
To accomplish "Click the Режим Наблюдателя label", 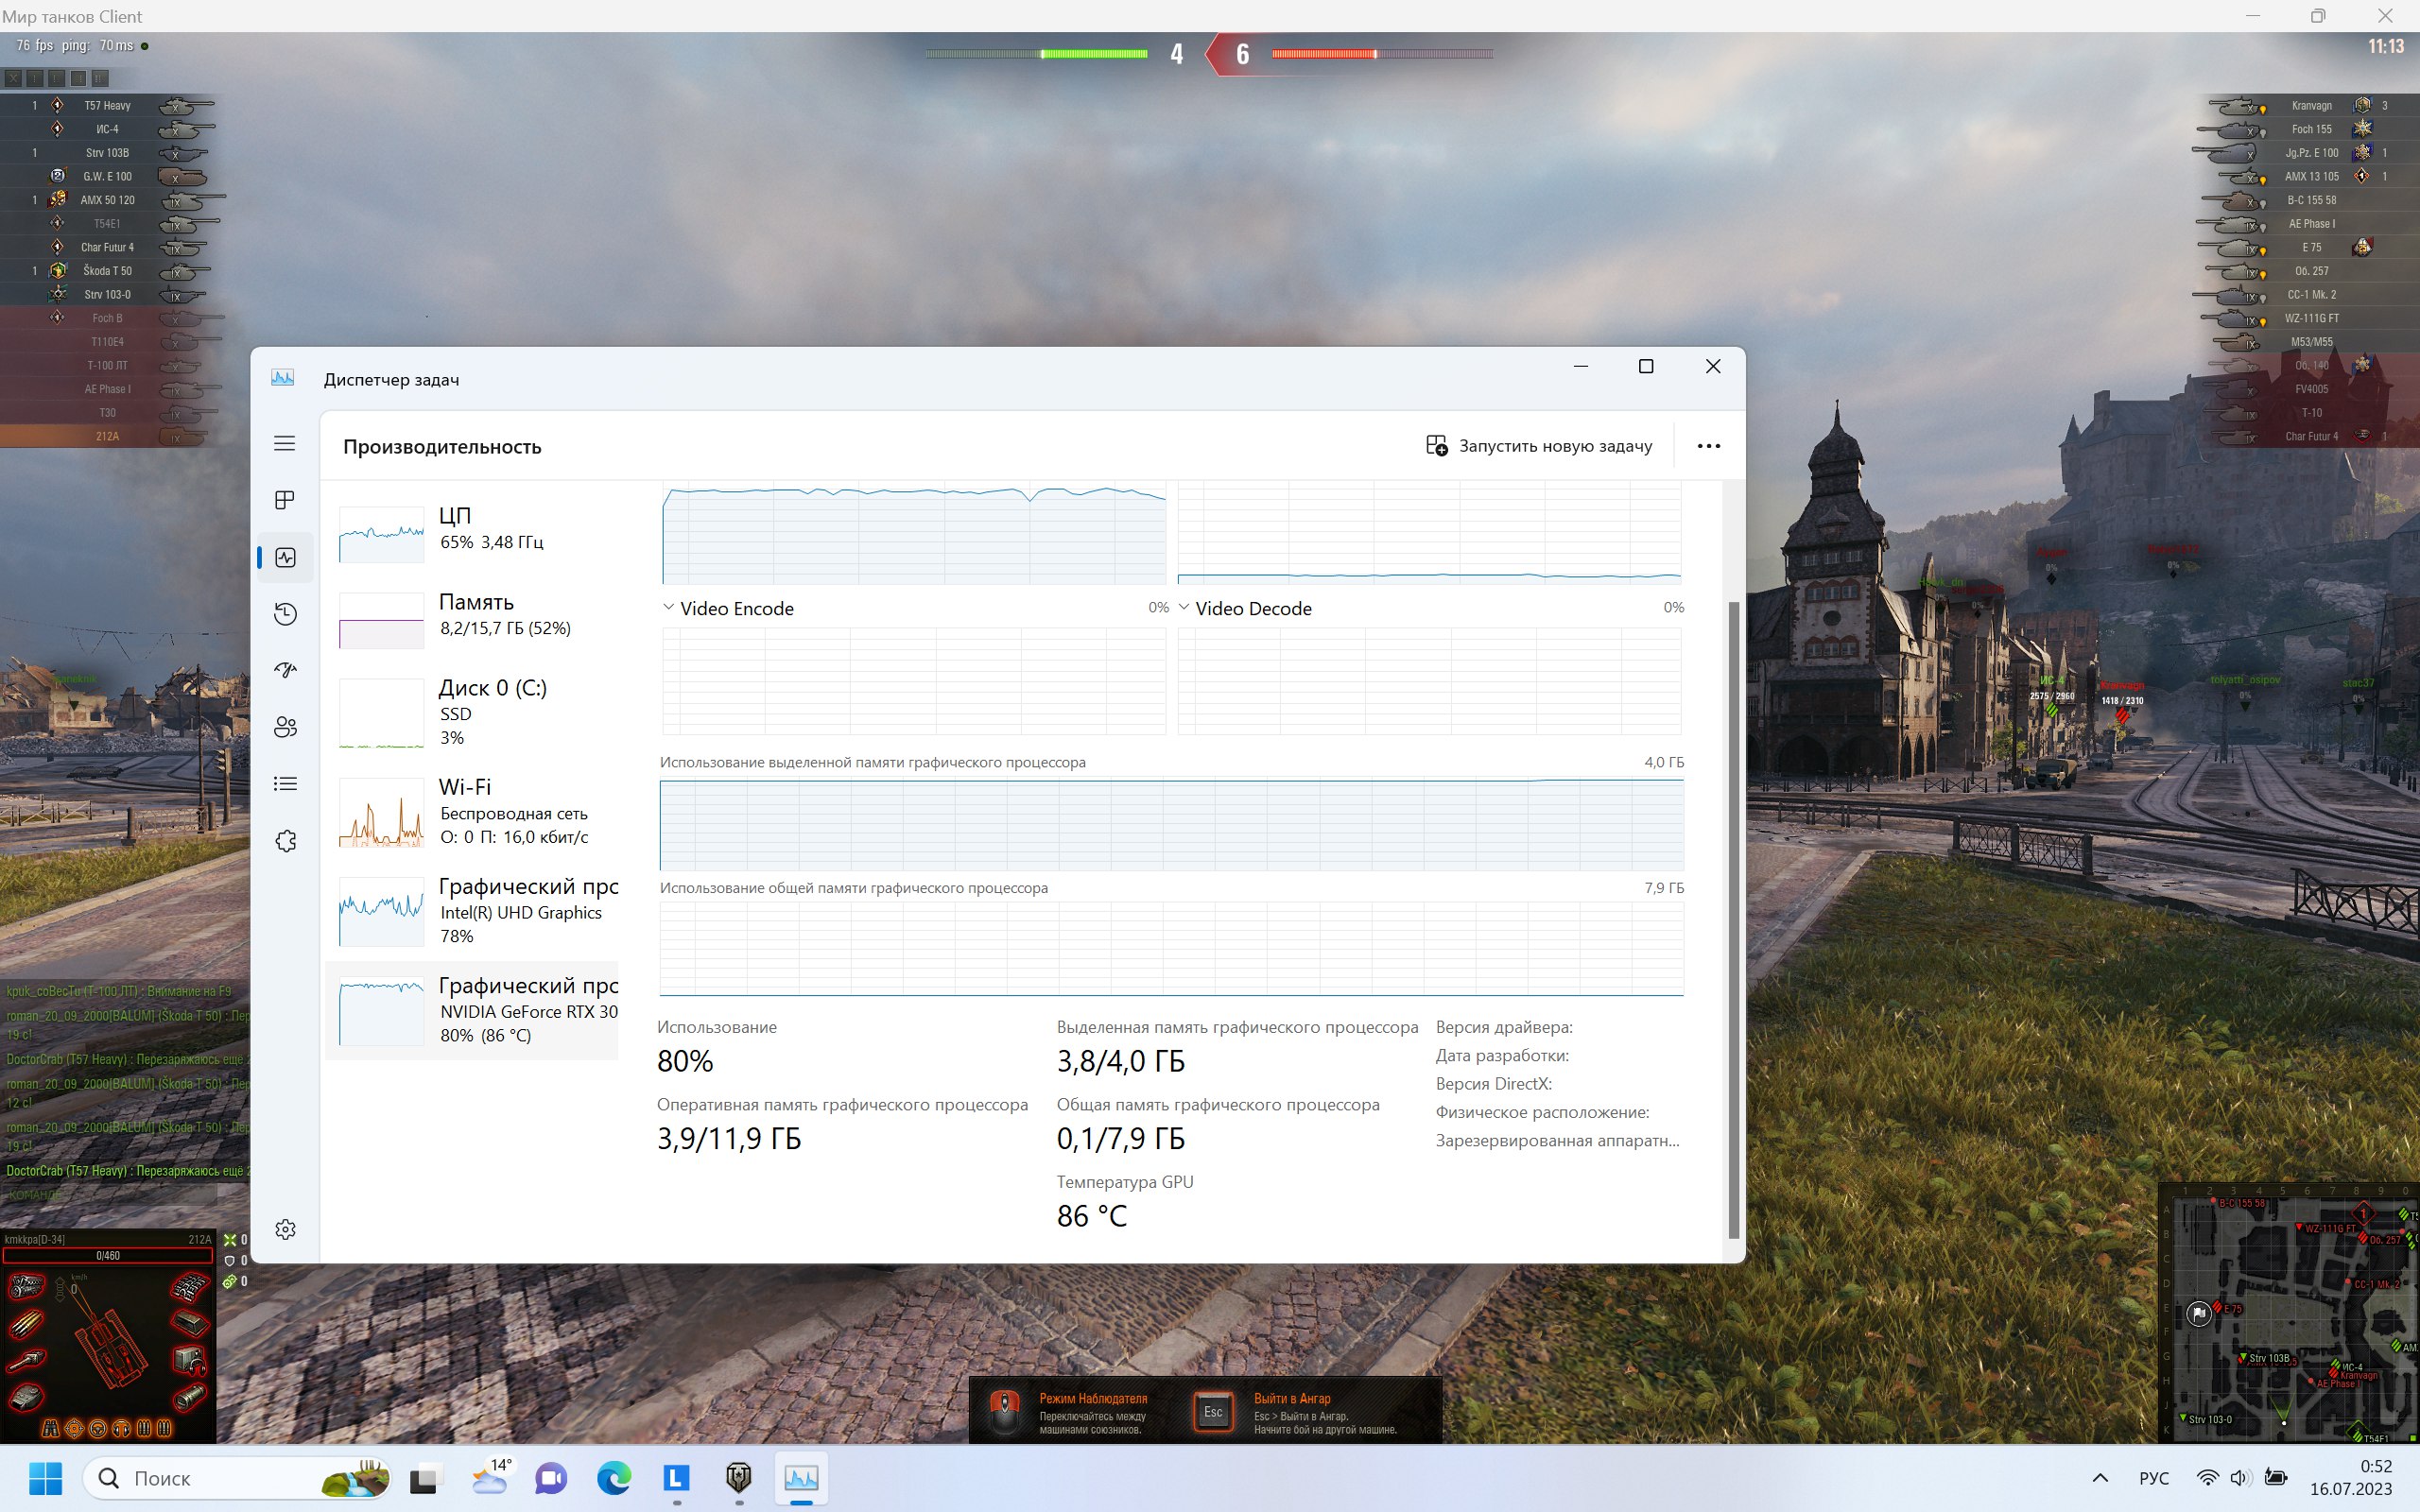I will click(1093, 1399).
